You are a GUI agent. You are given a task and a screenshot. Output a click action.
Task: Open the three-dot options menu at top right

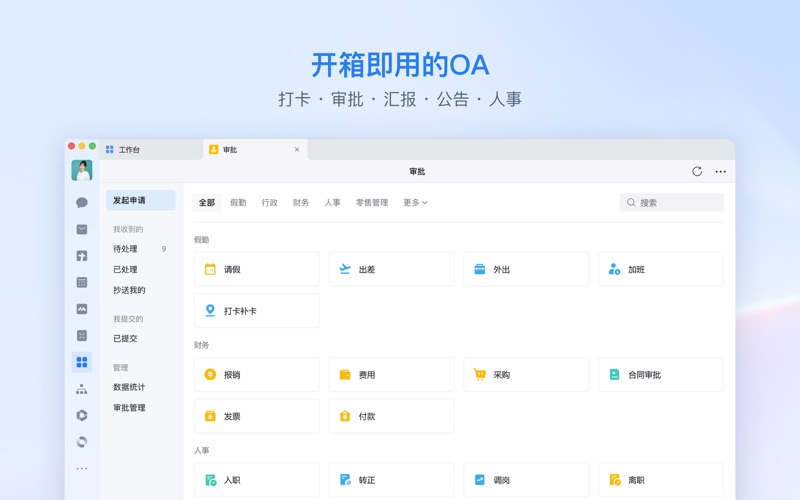[x=720, y=172]
